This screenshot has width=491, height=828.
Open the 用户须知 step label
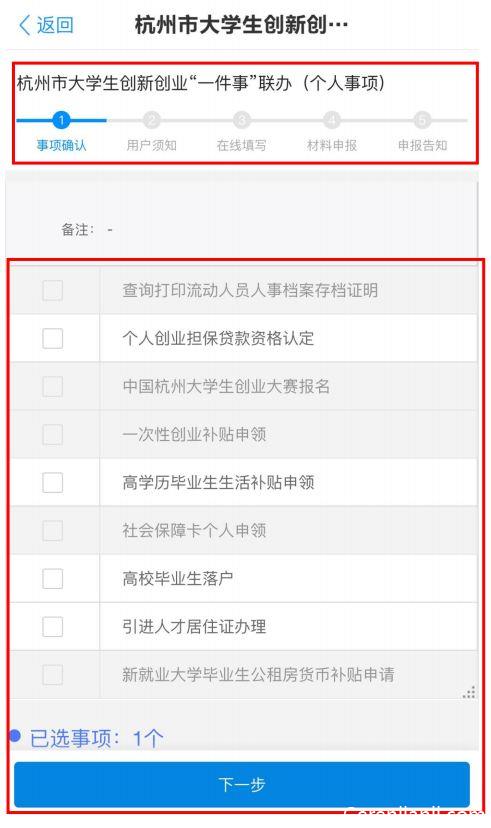click(152, 145)
